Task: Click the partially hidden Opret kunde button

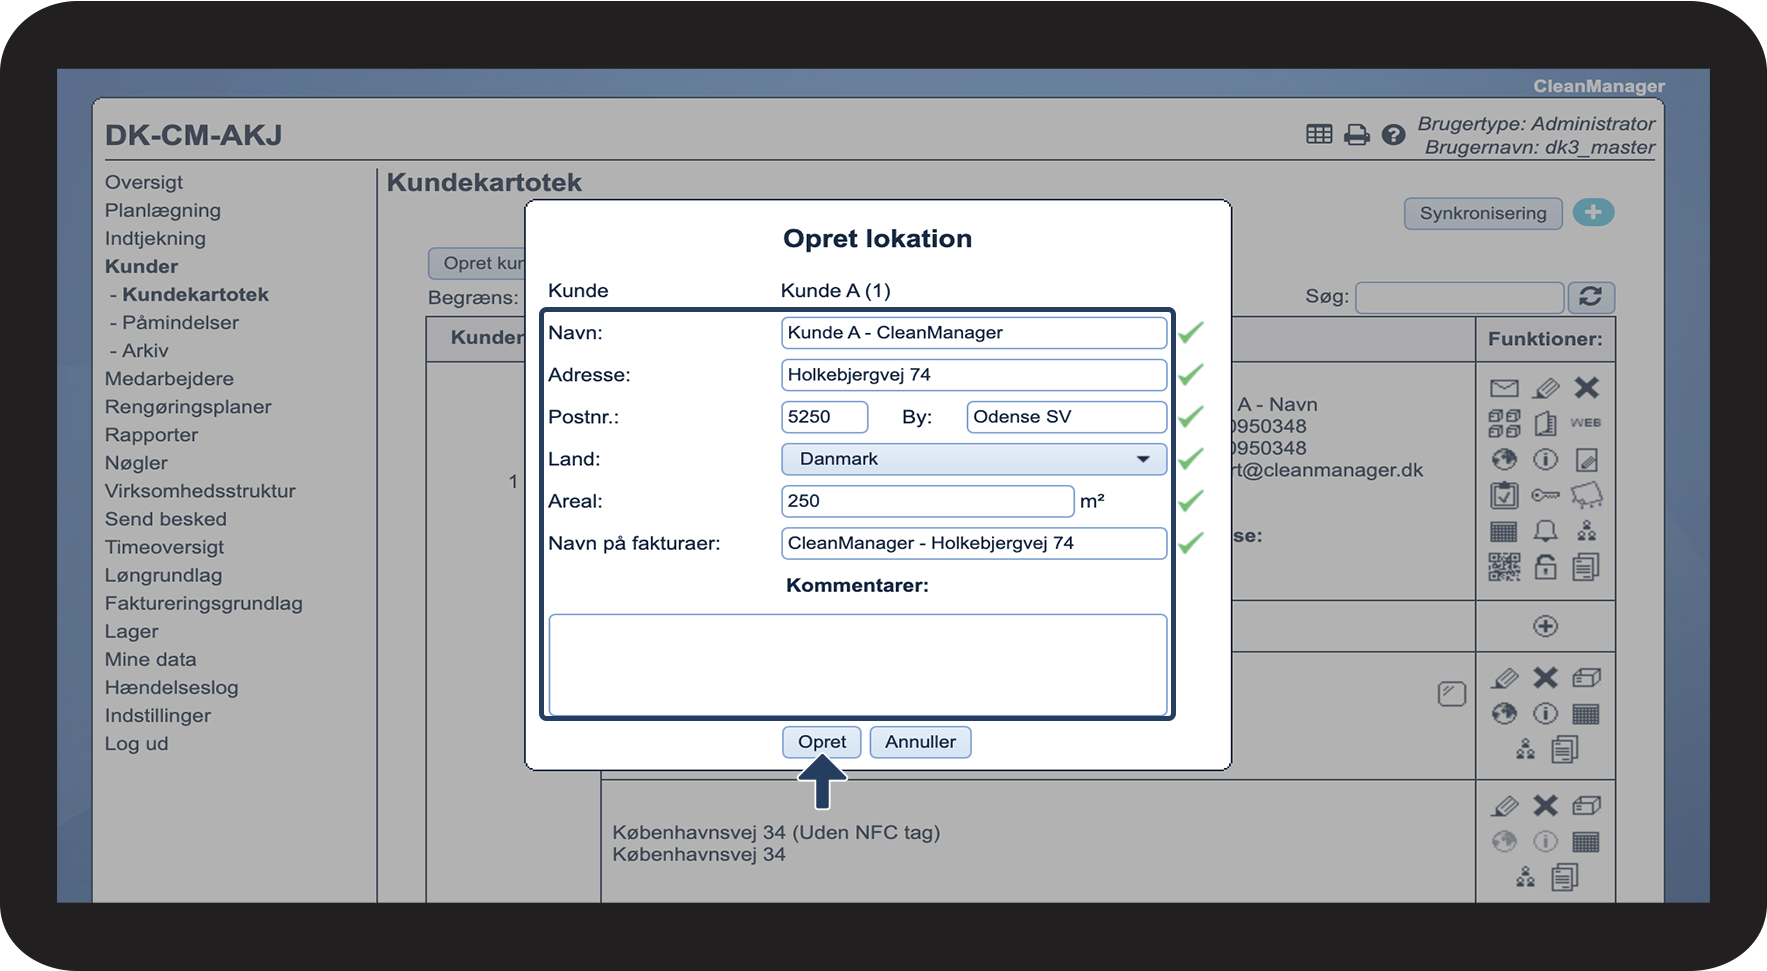Action: tap(477, 263)
